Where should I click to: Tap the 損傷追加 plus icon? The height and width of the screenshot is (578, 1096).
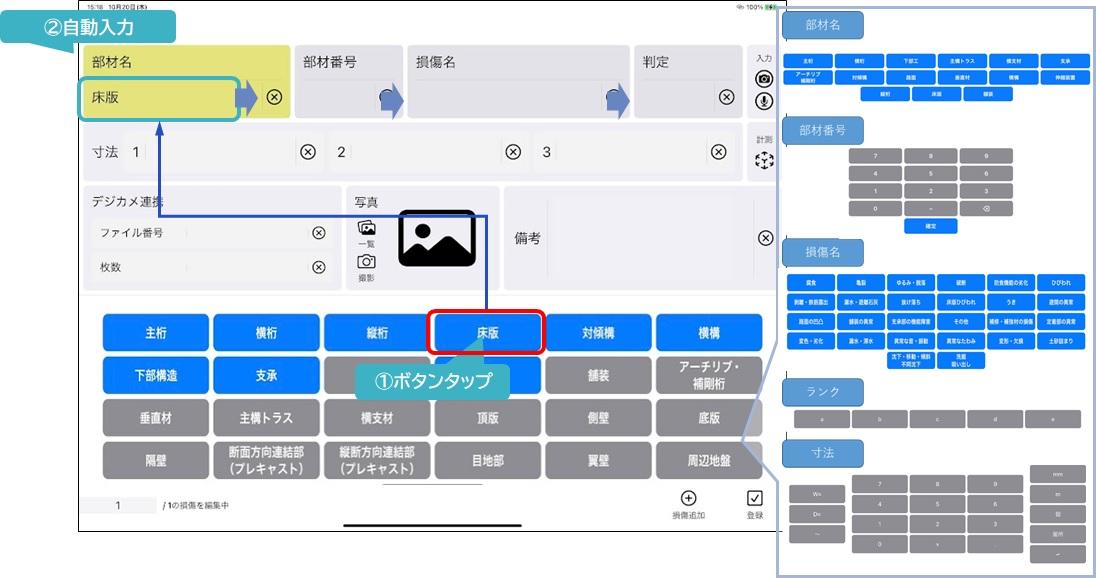688,498
